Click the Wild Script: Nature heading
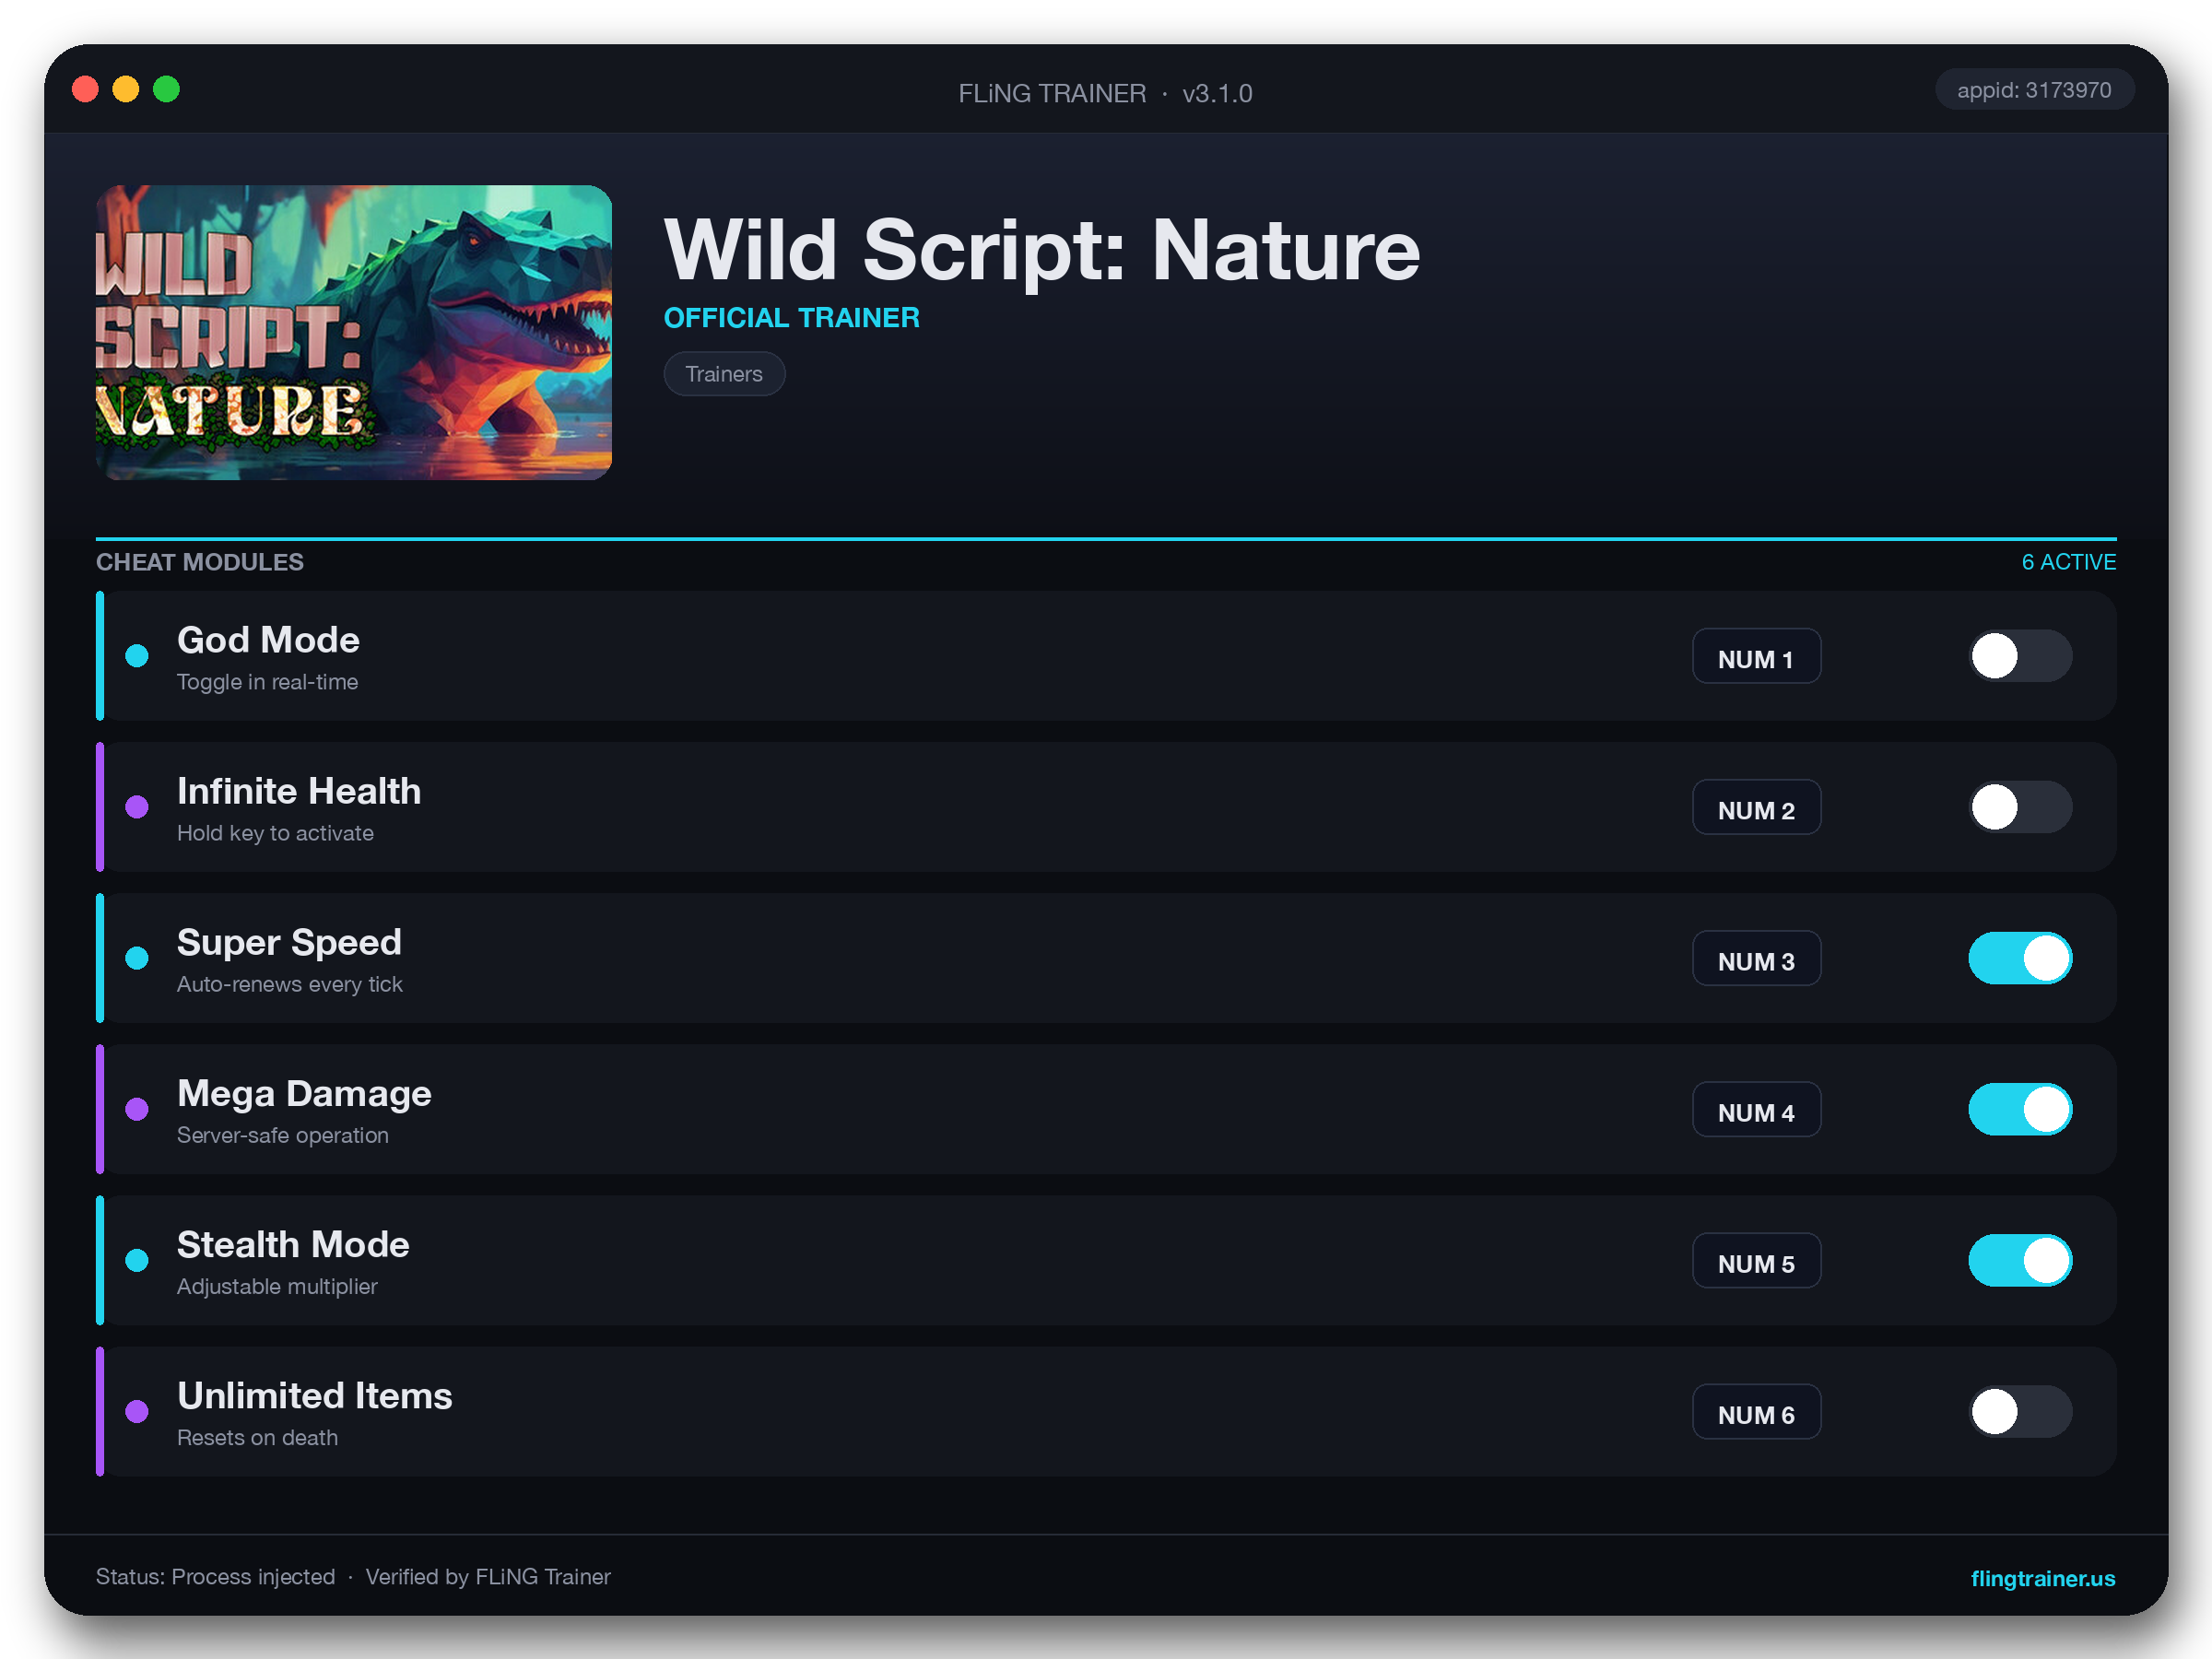This screenshot has width=2212, height=1659. click(1042, 250)
